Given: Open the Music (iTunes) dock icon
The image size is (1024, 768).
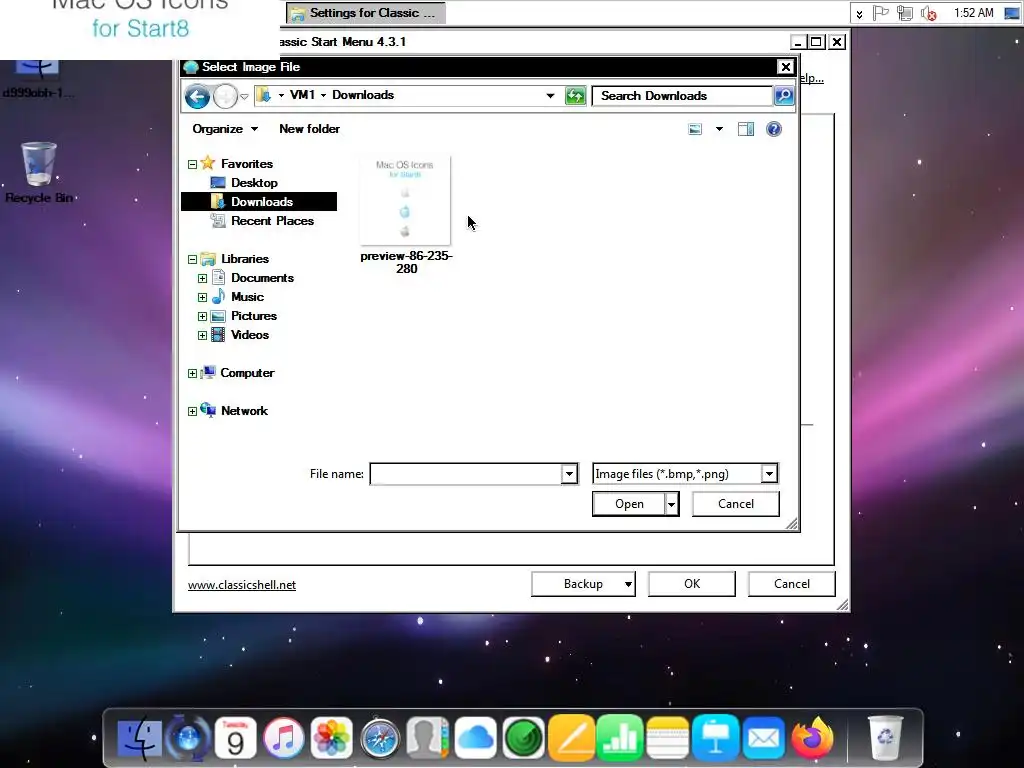Looking at the screenshot, I should tap(283, 739).
